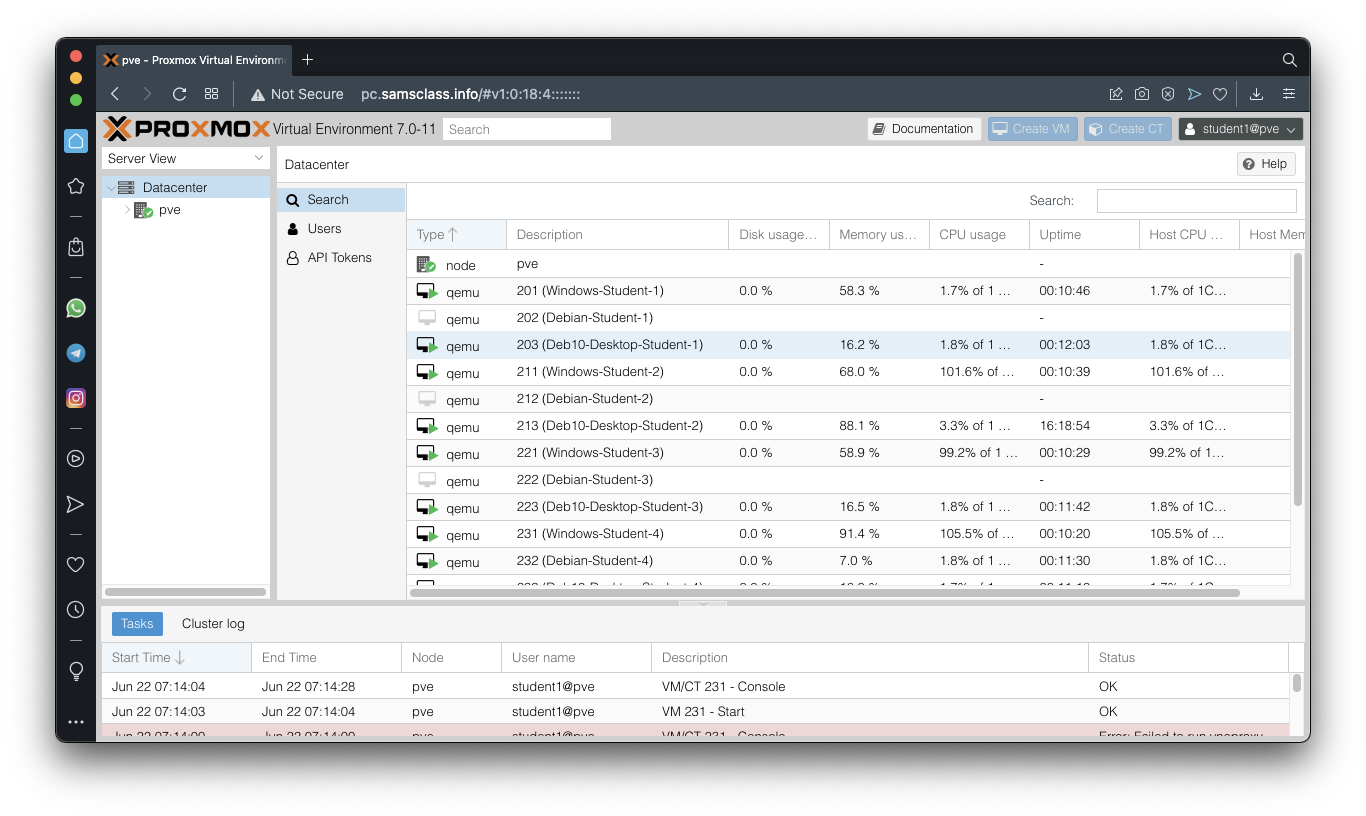Open Instagram from the browser sidebar
Screen dimensions: 1366x816
pos(76,398)
